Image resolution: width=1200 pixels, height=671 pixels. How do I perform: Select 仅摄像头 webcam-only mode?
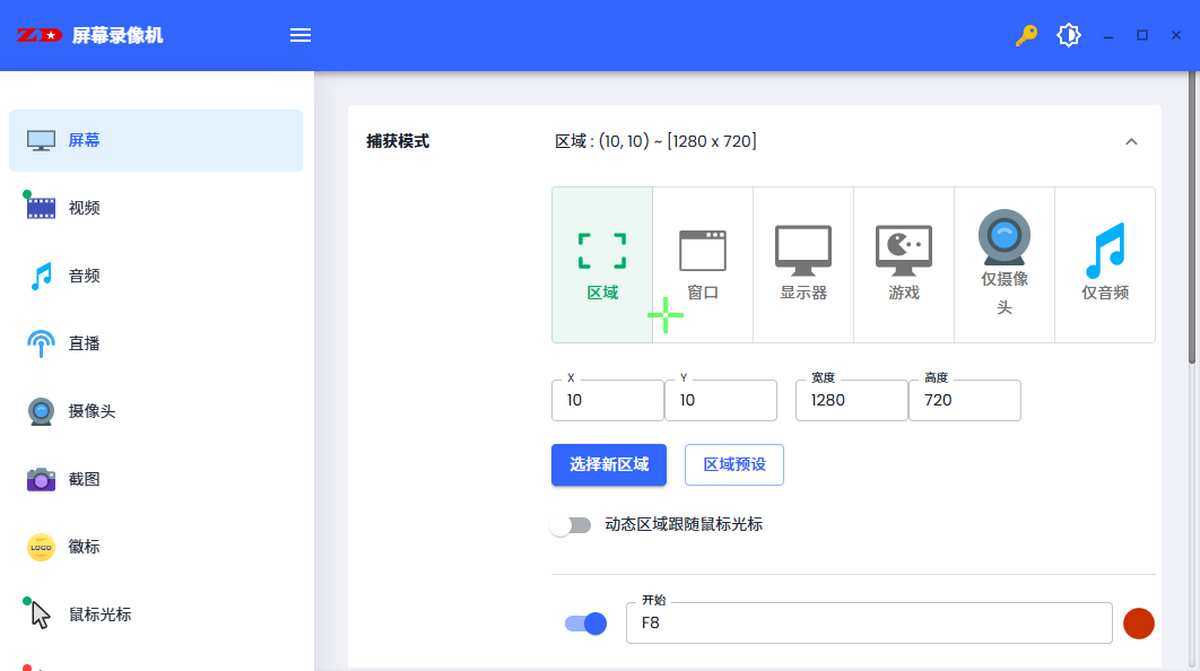1004,264
